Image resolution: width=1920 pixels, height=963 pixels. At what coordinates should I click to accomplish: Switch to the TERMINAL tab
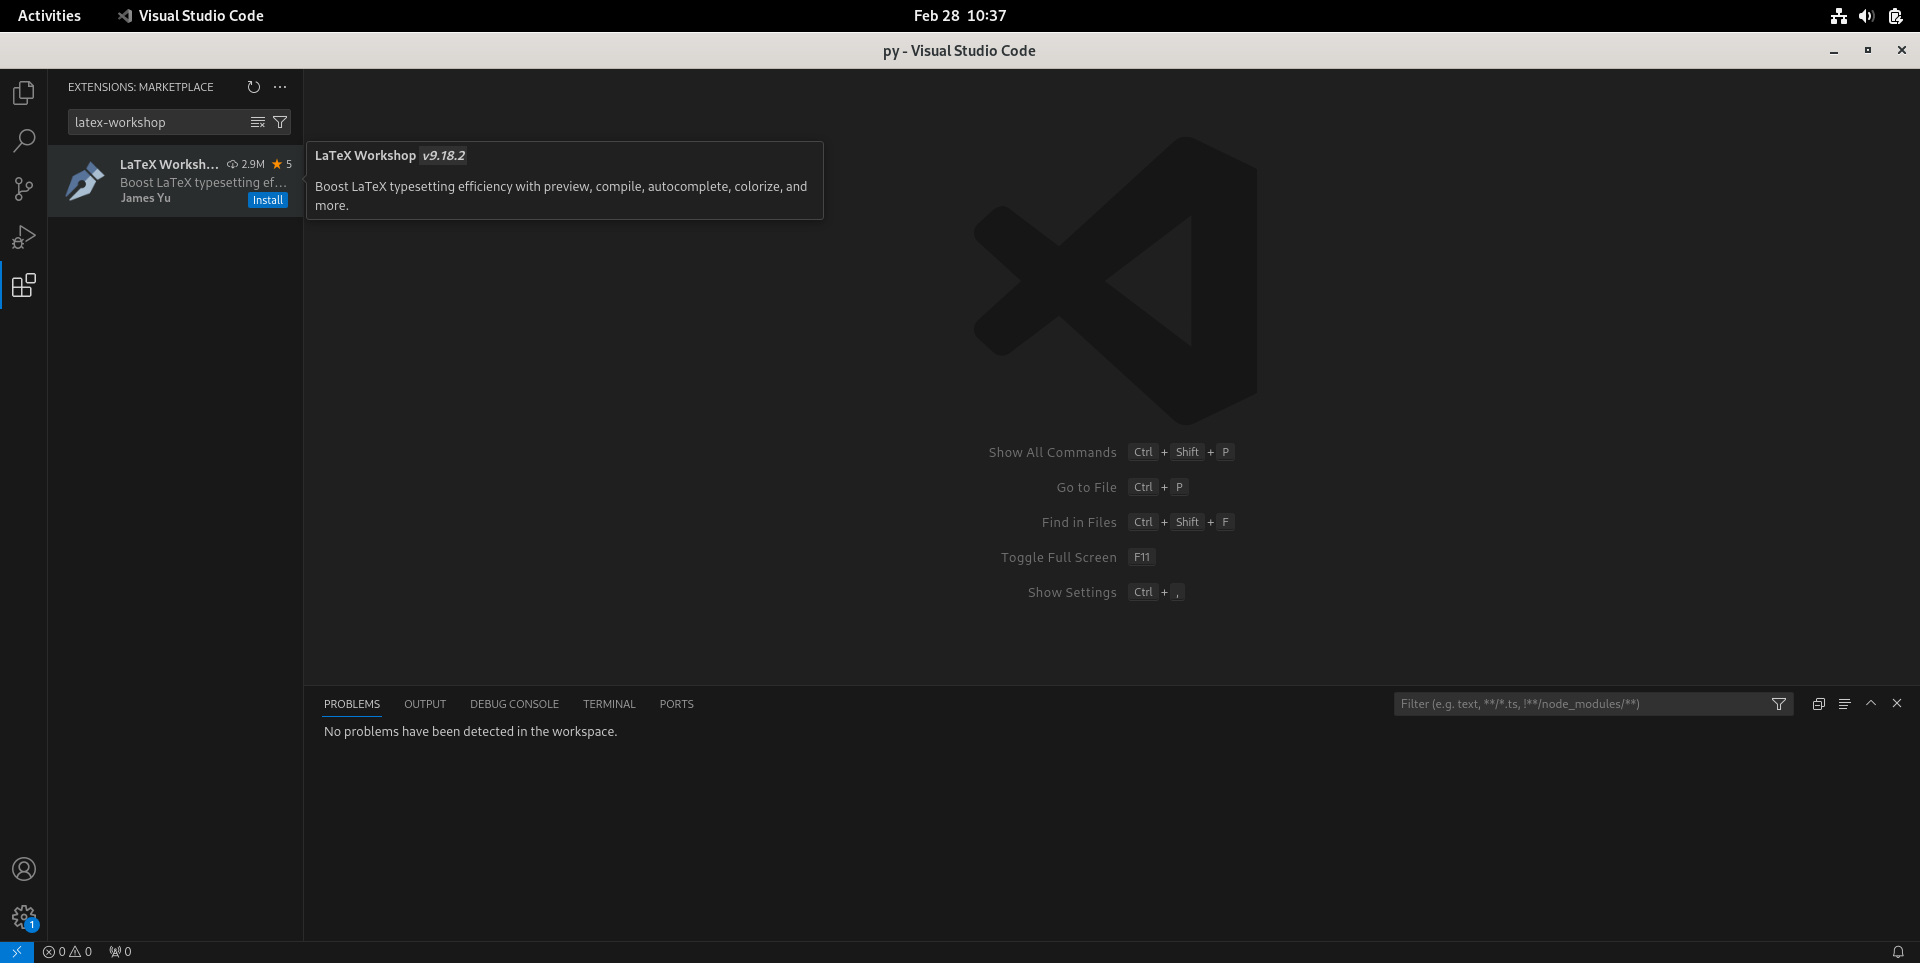[x=609, y=704]
